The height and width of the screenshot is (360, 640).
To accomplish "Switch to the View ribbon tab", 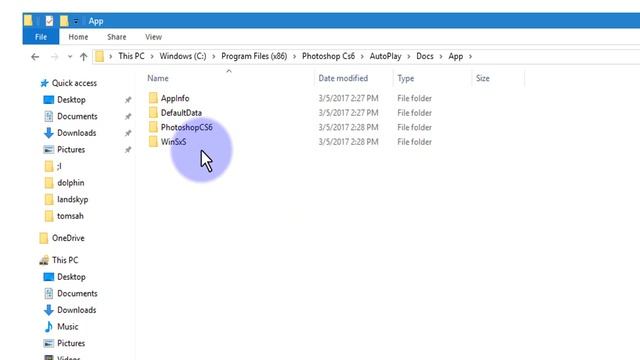I will [x=153, y=37].
